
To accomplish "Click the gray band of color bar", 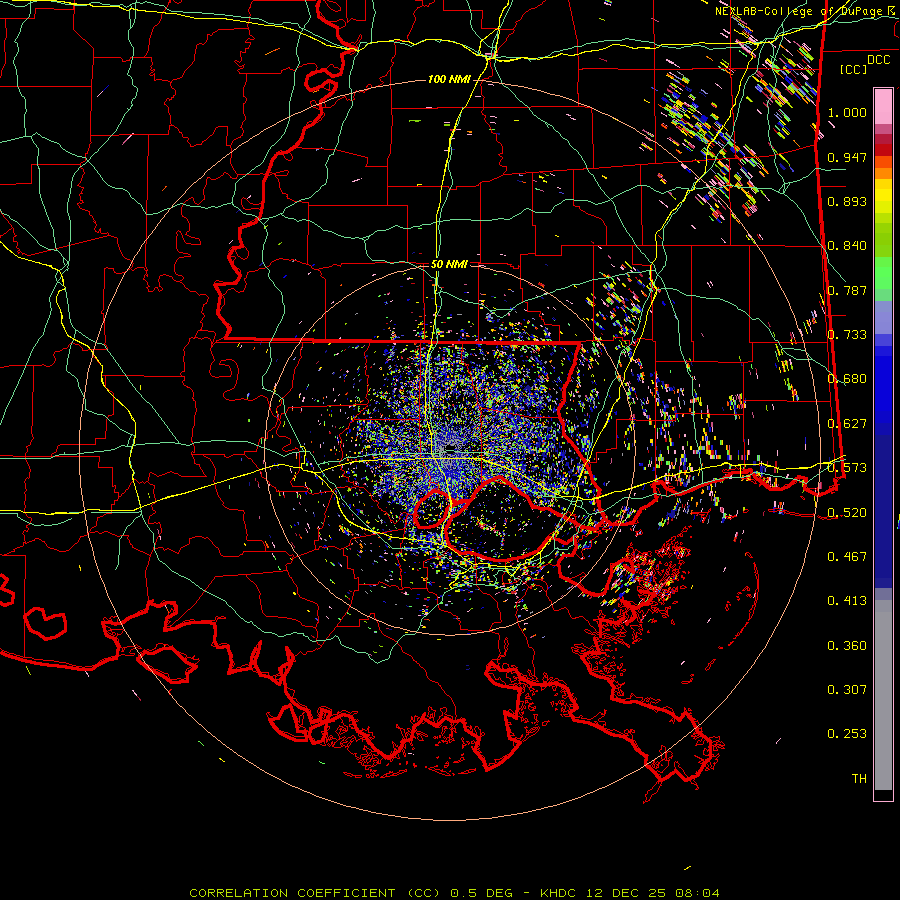I will point(883,695).
